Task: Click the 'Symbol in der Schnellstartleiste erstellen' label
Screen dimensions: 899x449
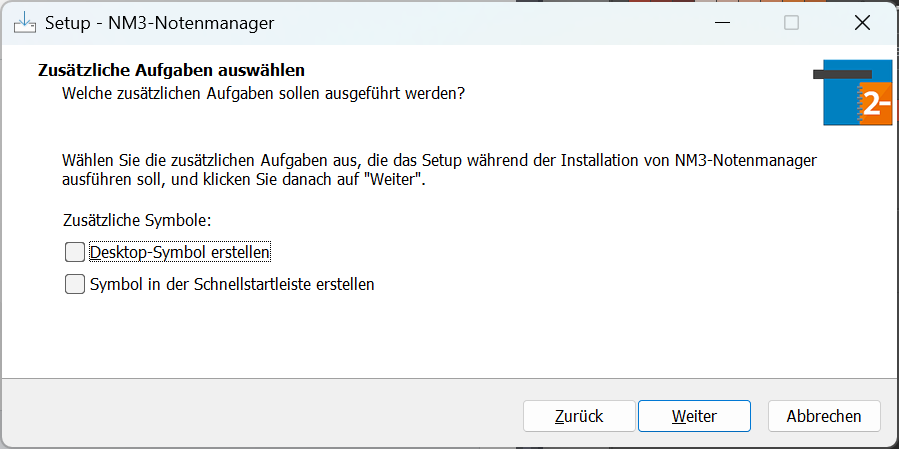Action: coord(232,284)
